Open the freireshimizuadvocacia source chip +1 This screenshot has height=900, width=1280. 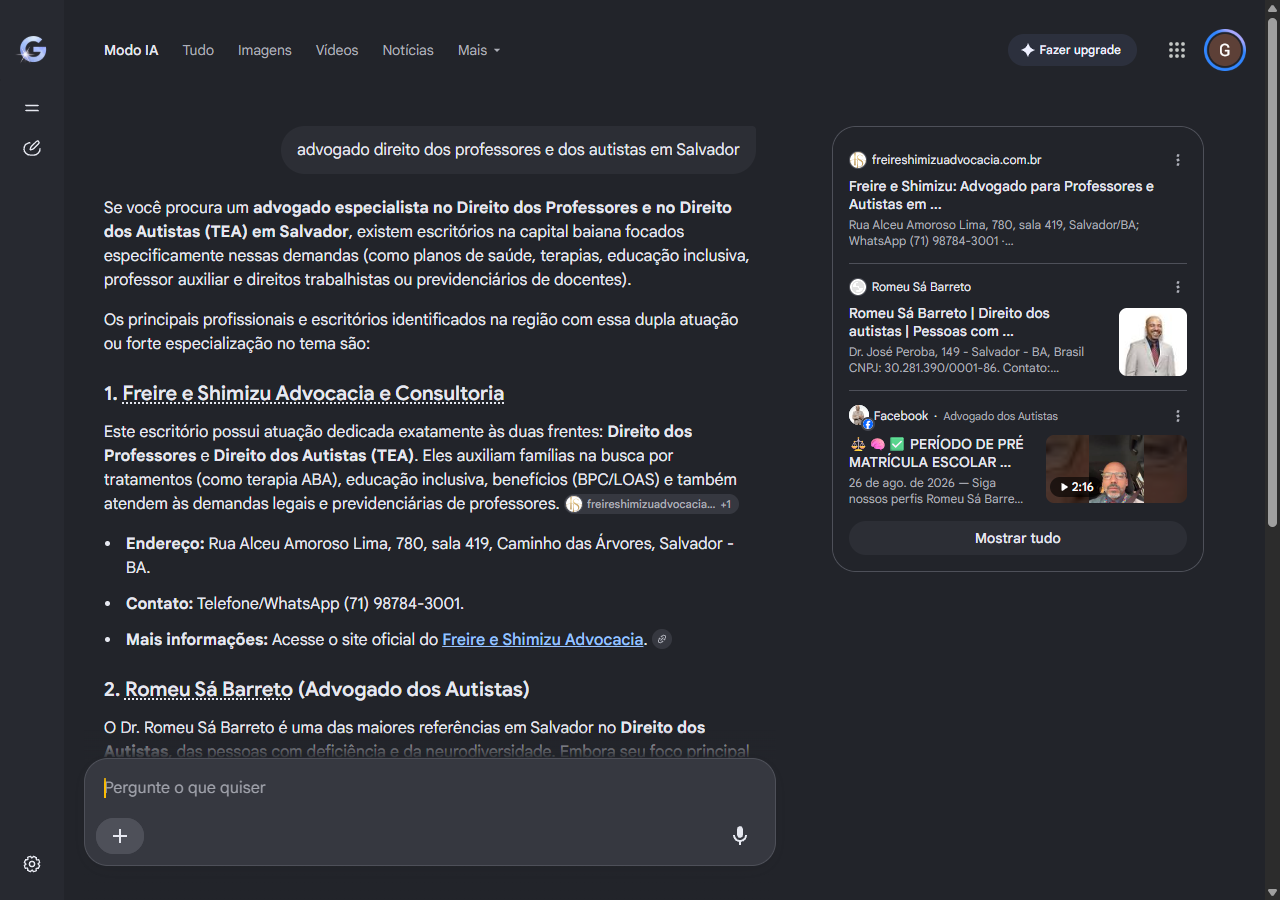(652, 504)
